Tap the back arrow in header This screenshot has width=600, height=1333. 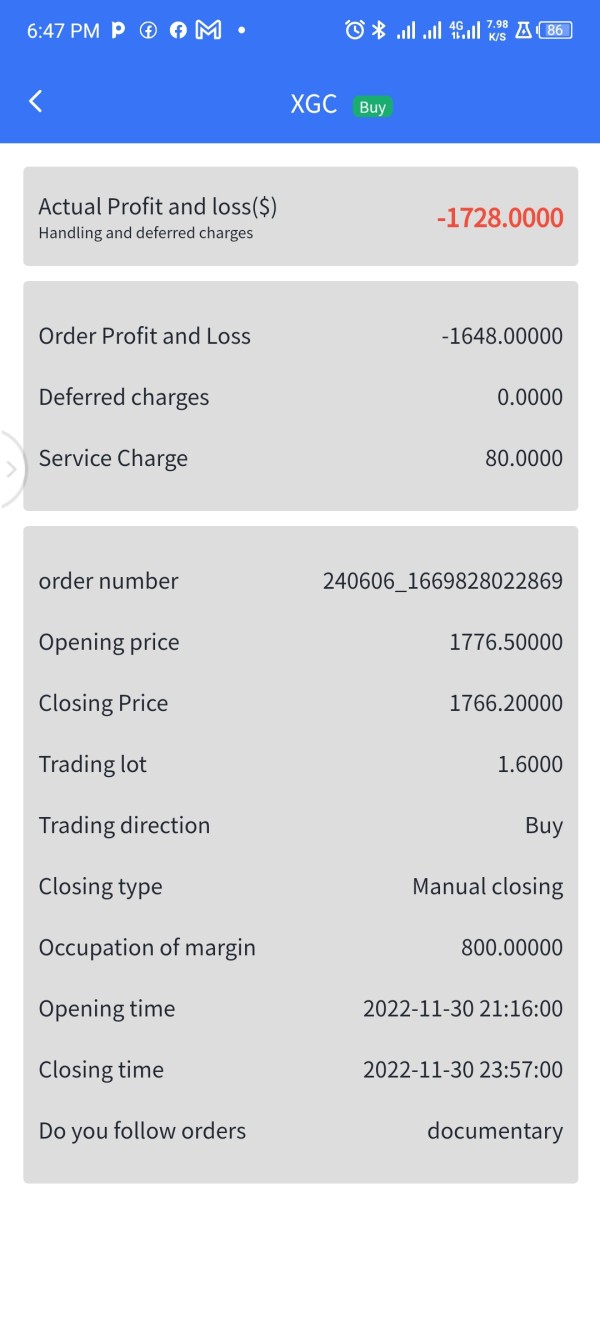pos(36,101)
